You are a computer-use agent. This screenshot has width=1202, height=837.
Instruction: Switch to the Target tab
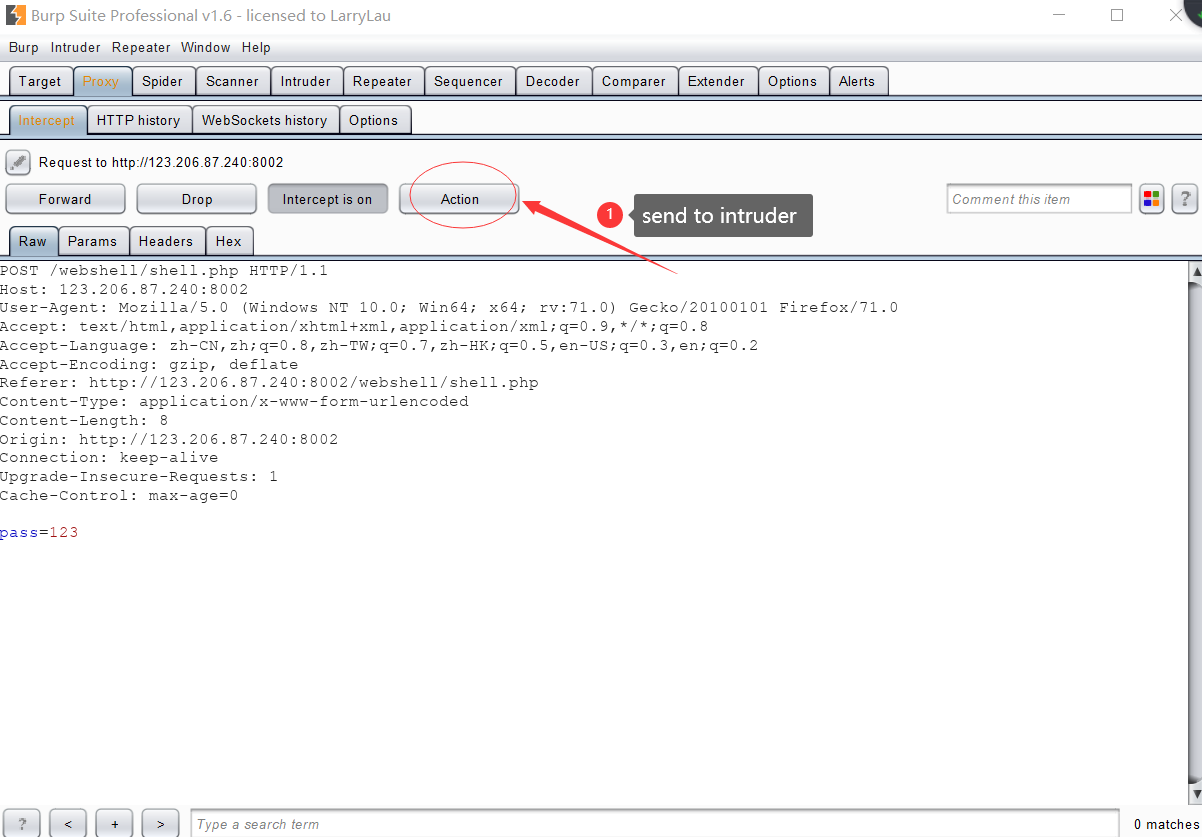(40, 81)
